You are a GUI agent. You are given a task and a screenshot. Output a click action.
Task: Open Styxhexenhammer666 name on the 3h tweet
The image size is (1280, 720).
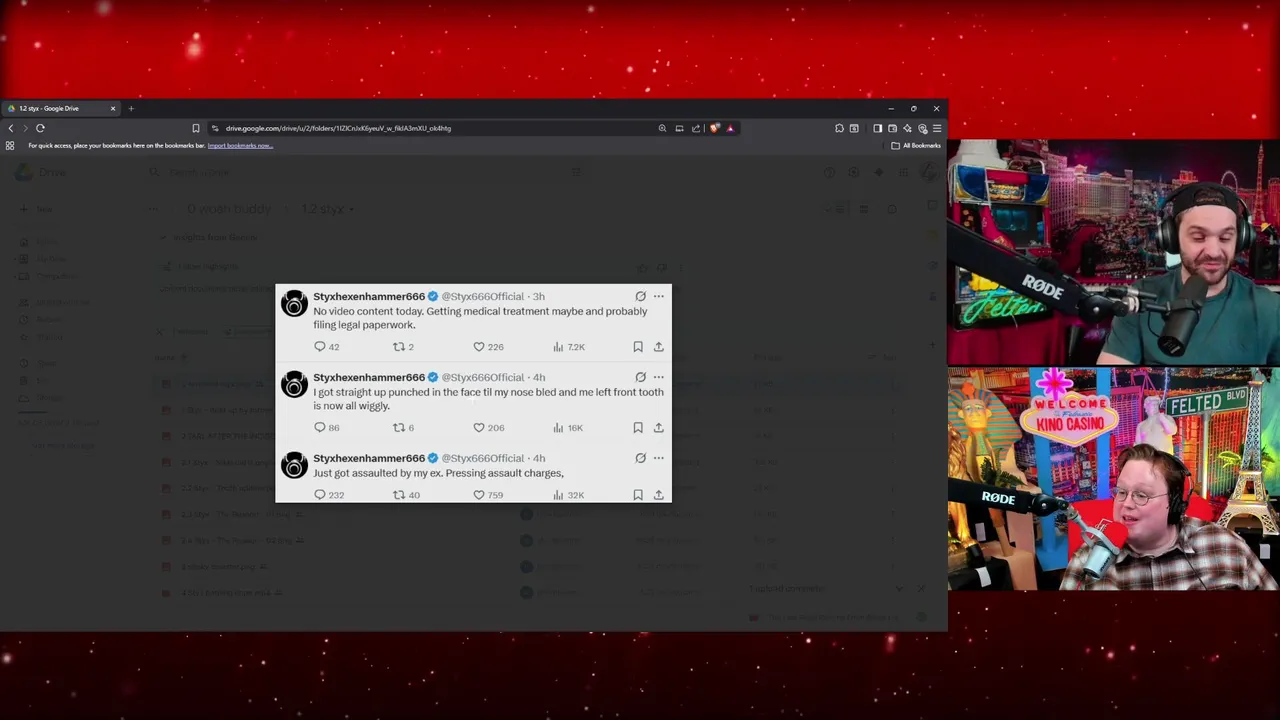click(x=369, y=296)
